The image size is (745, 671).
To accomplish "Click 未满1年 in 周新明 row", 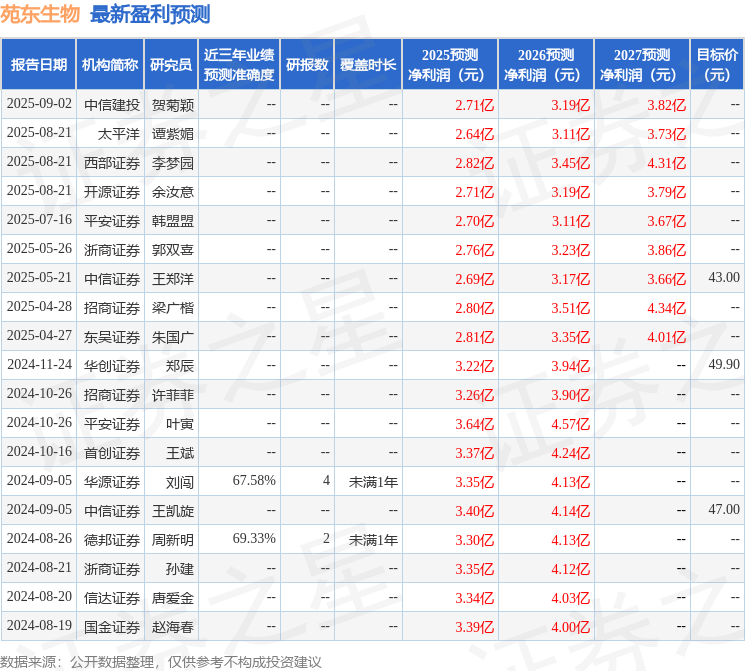I will coord(373,539).
